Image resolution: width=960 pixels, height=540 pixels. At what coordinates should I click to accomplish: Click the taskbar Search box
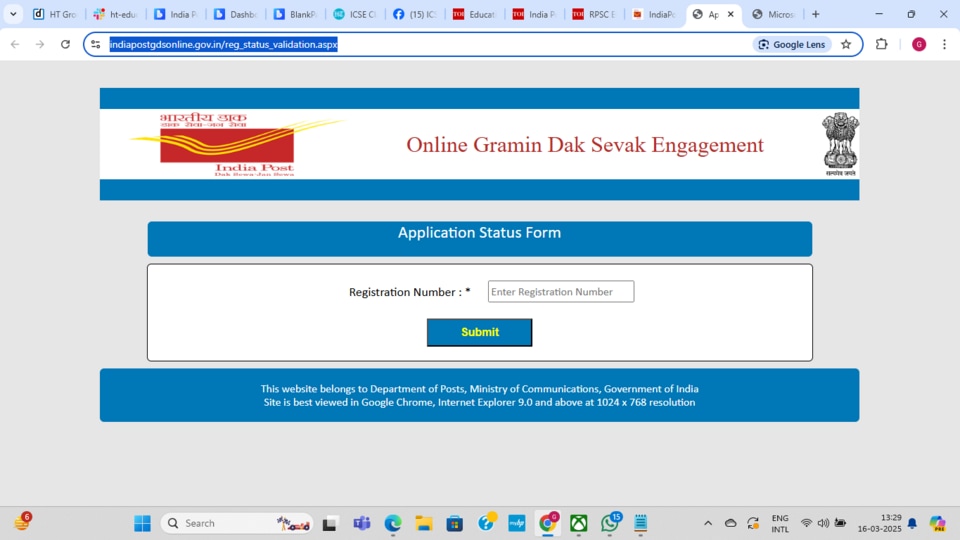[x=236, y=523]
